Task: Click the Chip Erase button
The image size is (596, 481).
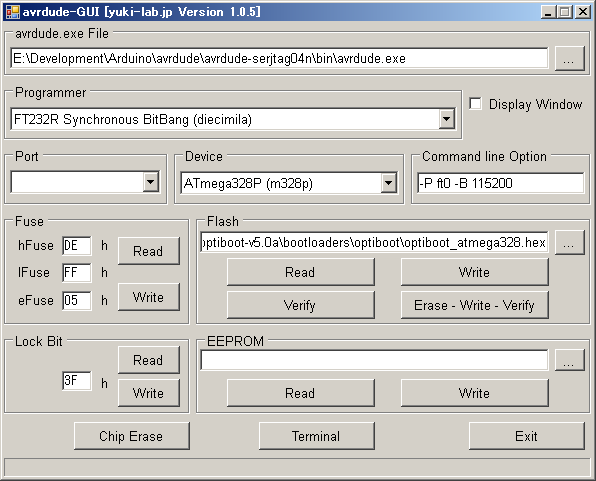Action: point(132,436)
